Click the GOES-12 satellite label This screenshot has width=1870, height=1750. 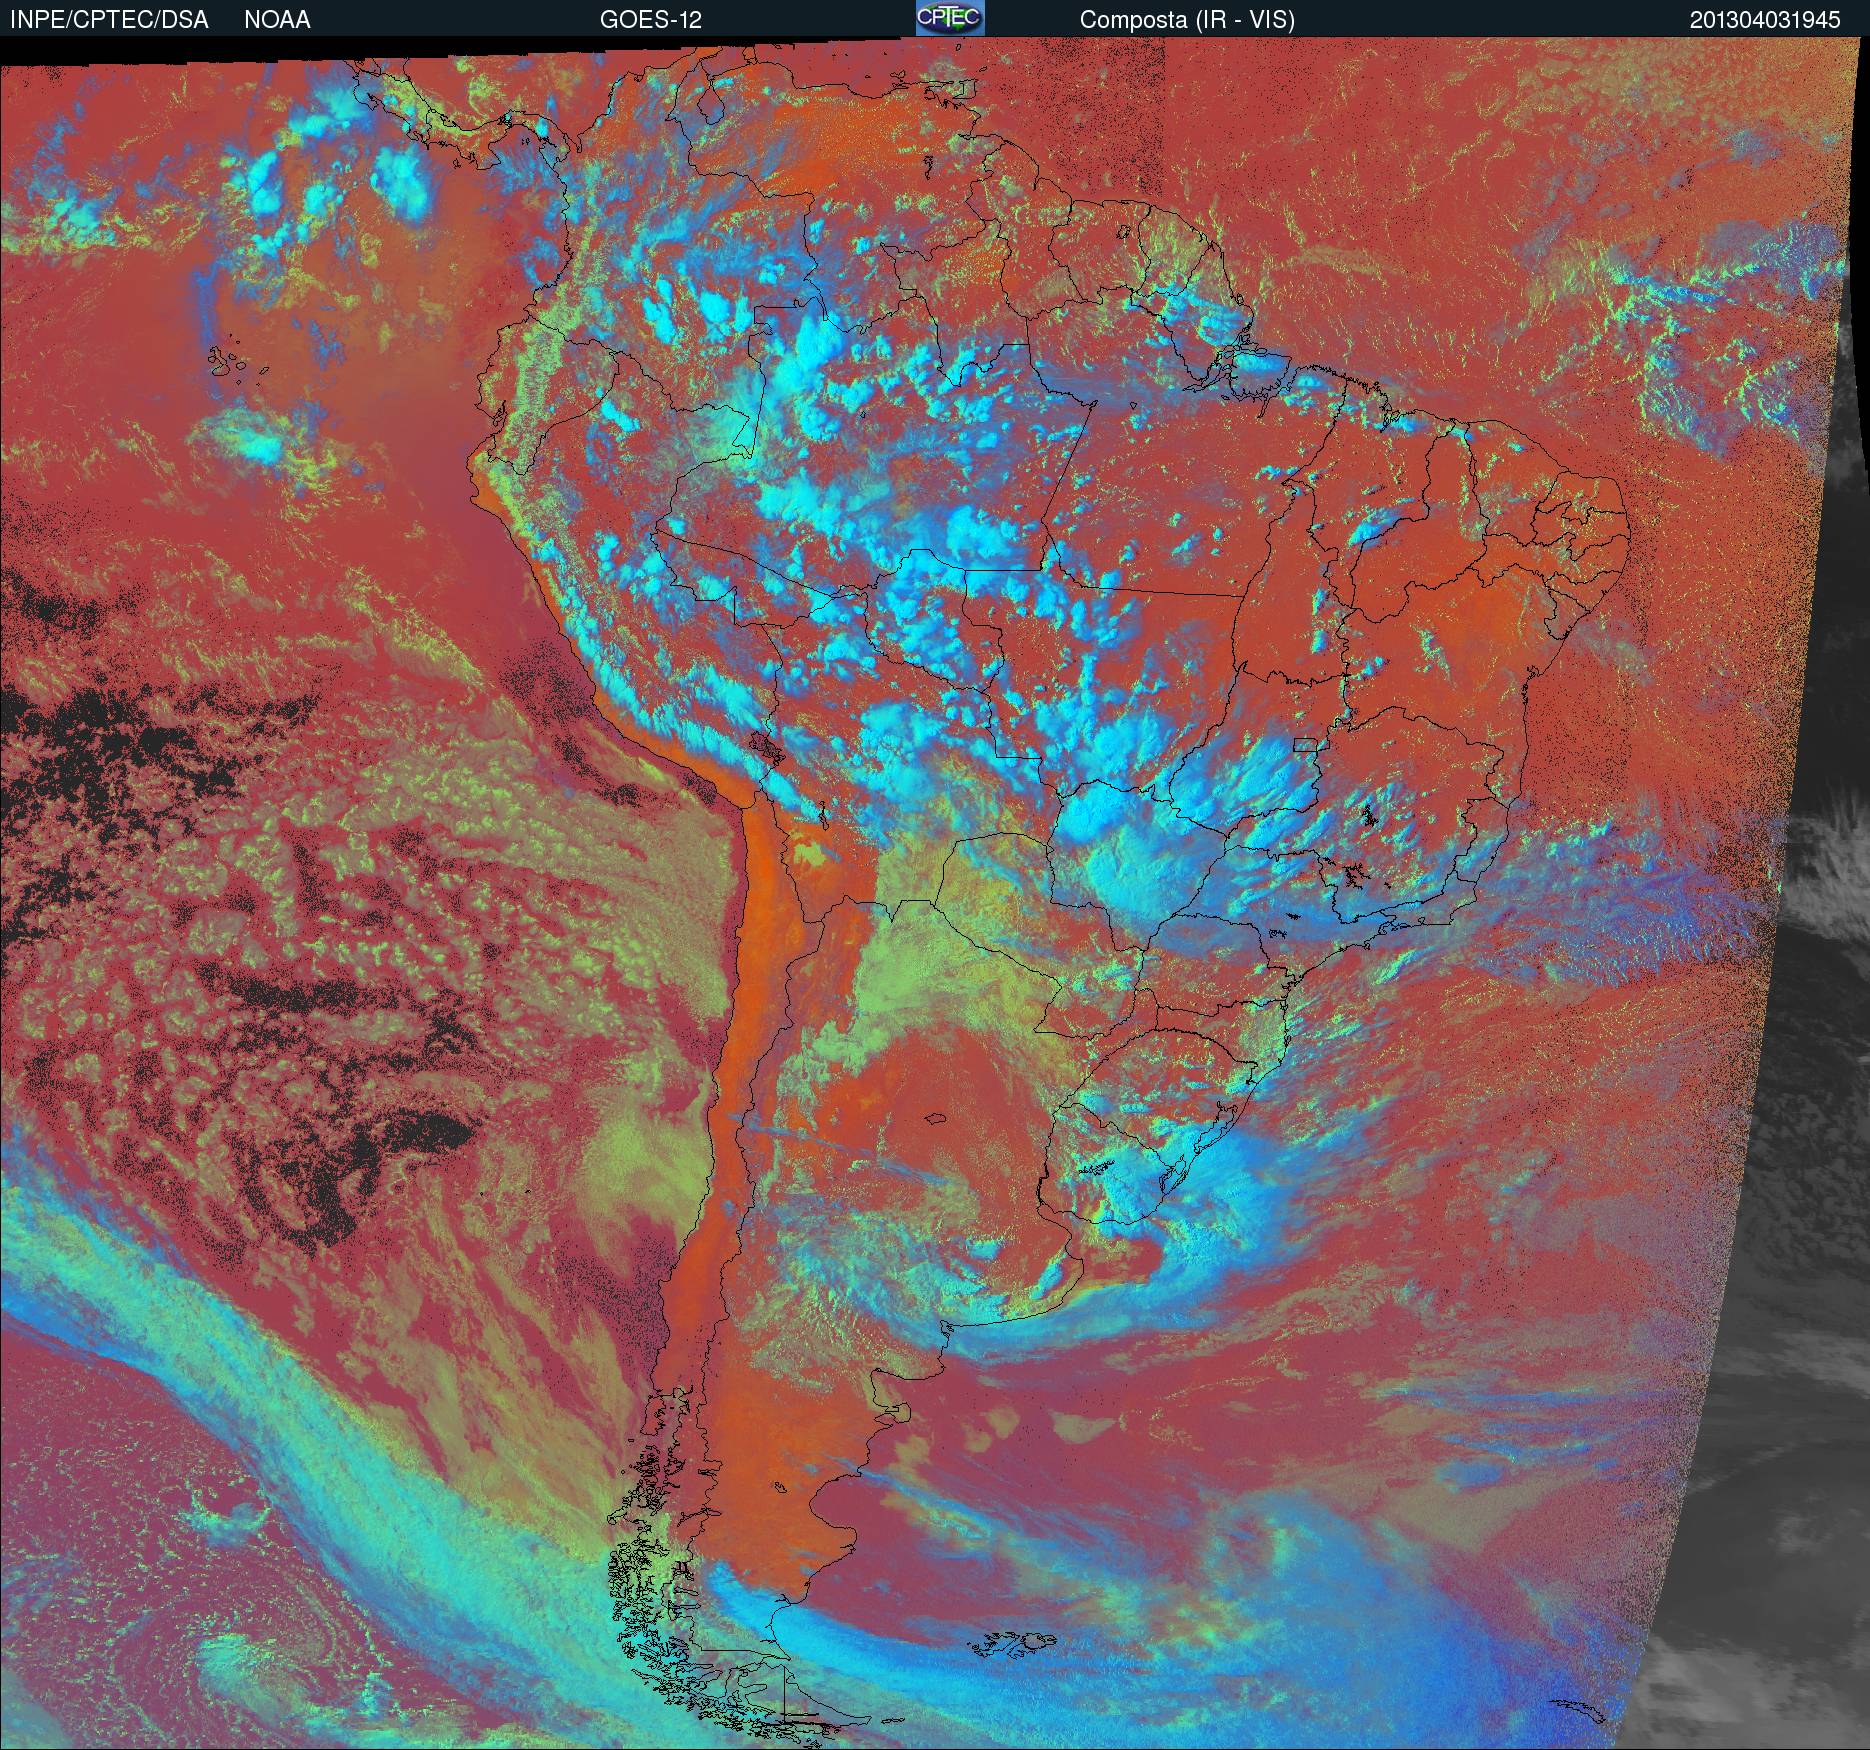[650, 20]
